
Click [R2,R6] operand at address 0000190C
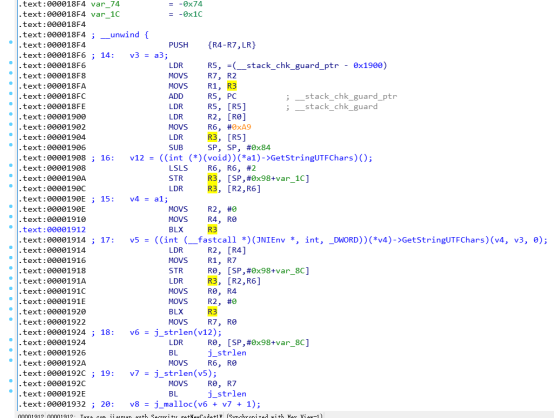coord(244,189)
